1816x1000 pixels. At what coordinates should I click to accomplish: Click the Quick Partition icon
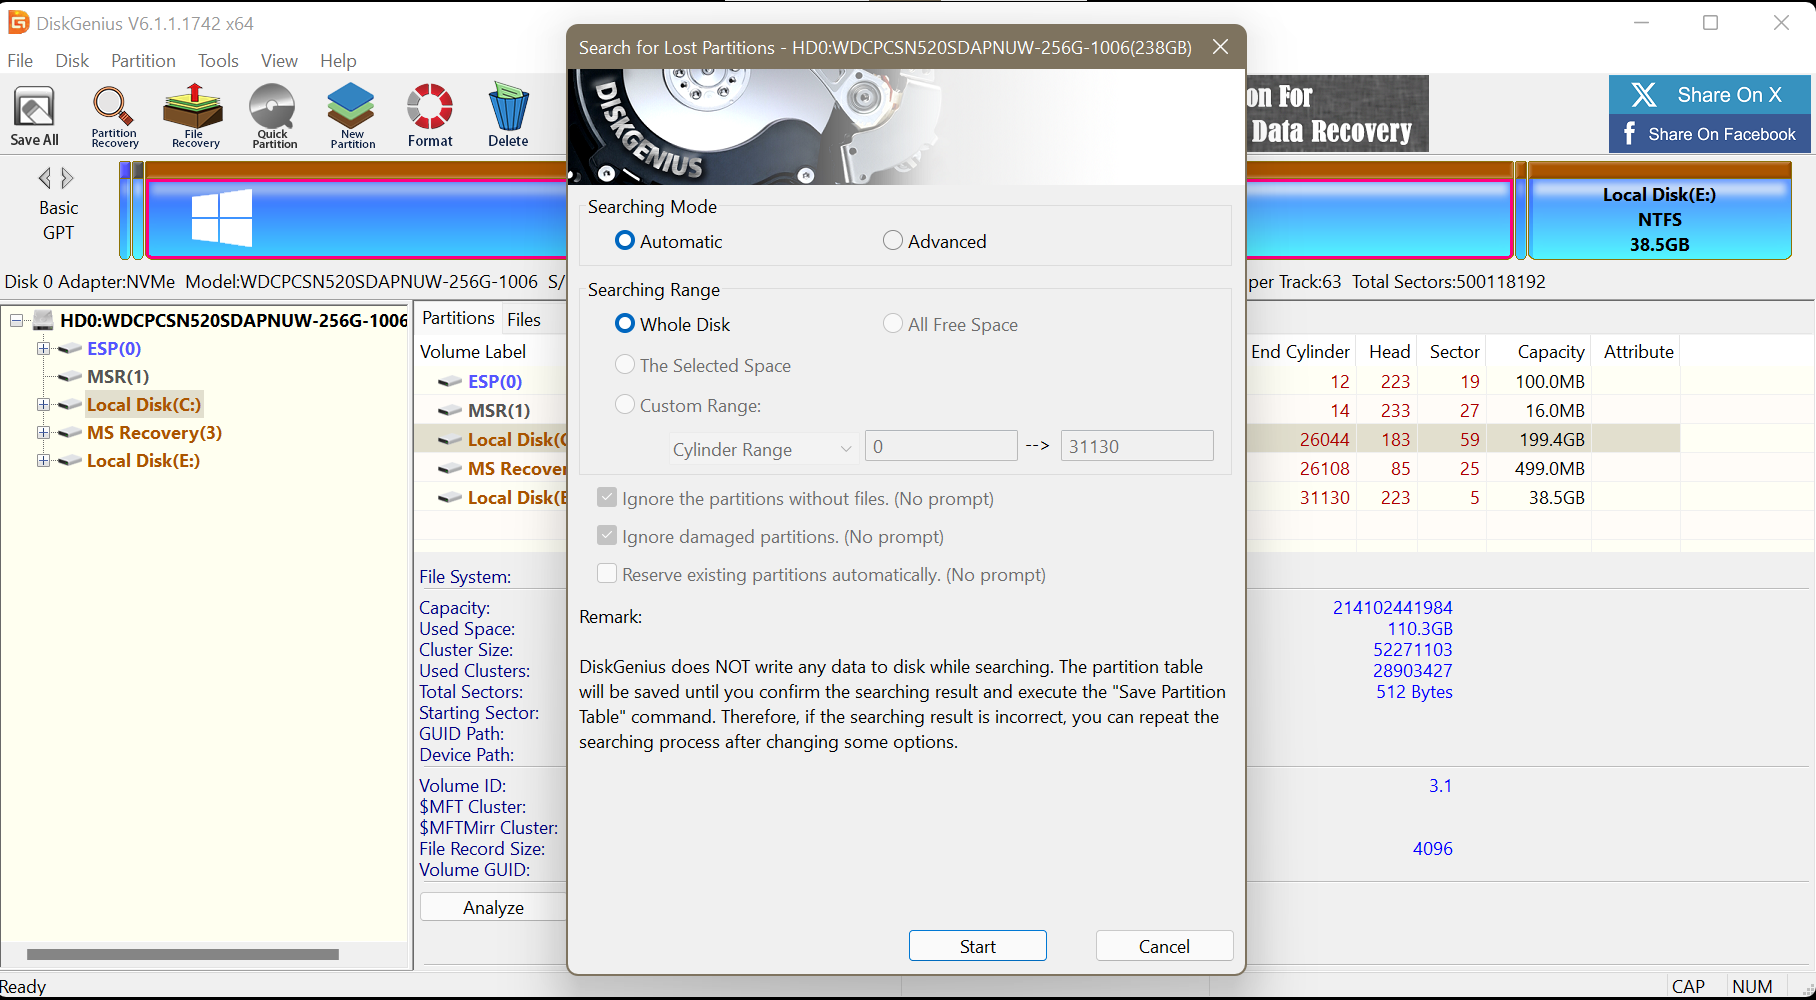click(x=274, y=116)
